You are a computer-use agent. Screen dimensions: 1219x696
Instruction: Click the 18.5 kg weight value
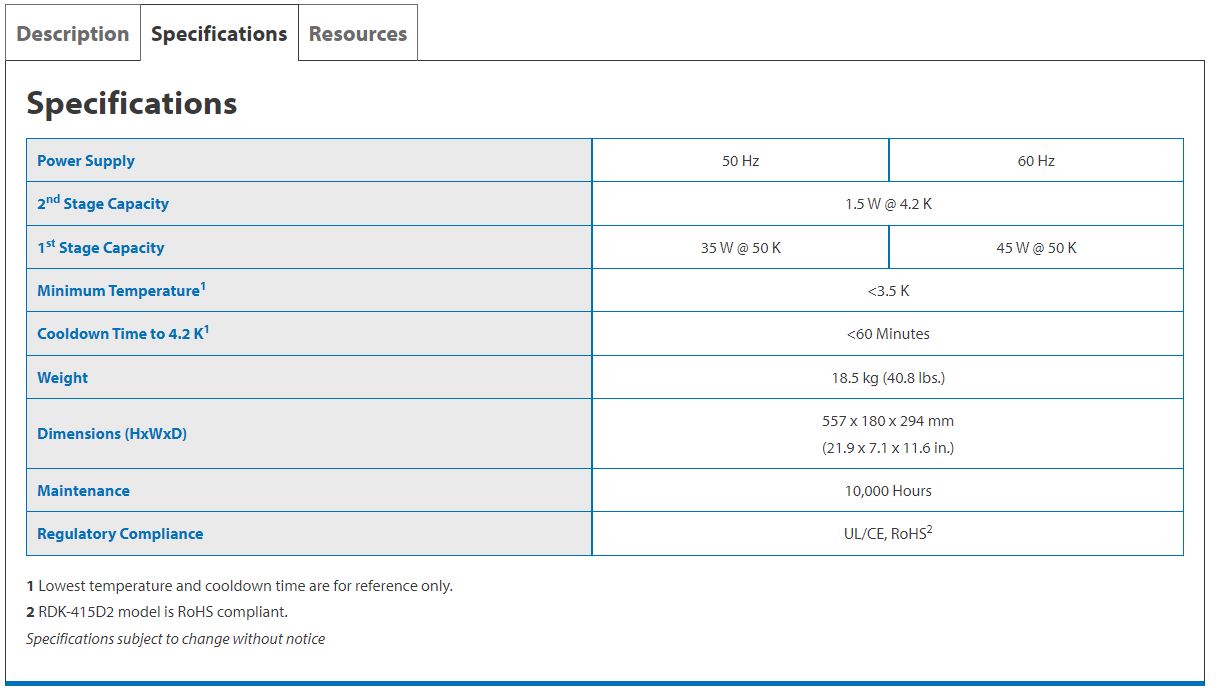pos(888,378)
